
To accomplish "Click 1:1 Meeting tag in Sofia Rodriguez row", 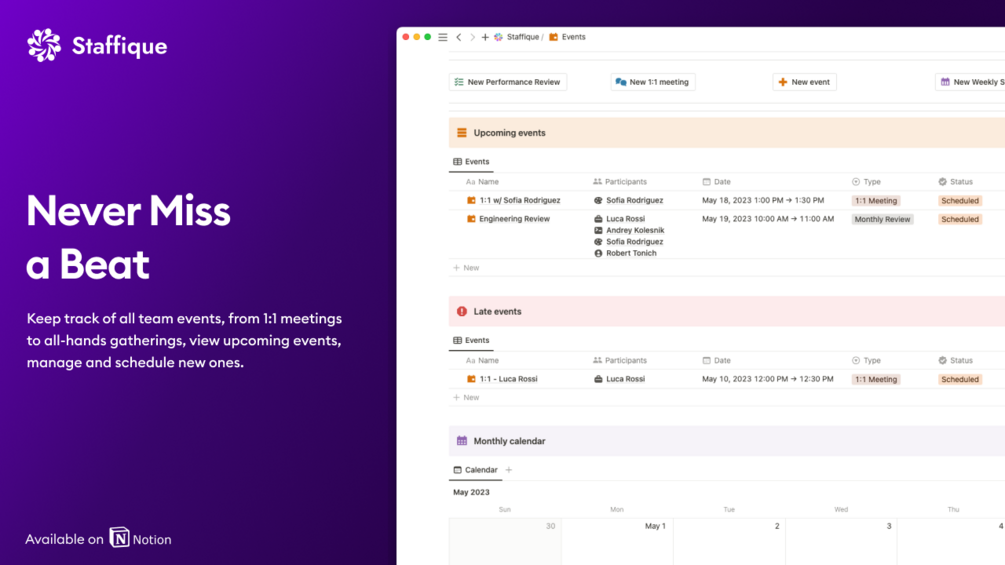I will [876, 201].
